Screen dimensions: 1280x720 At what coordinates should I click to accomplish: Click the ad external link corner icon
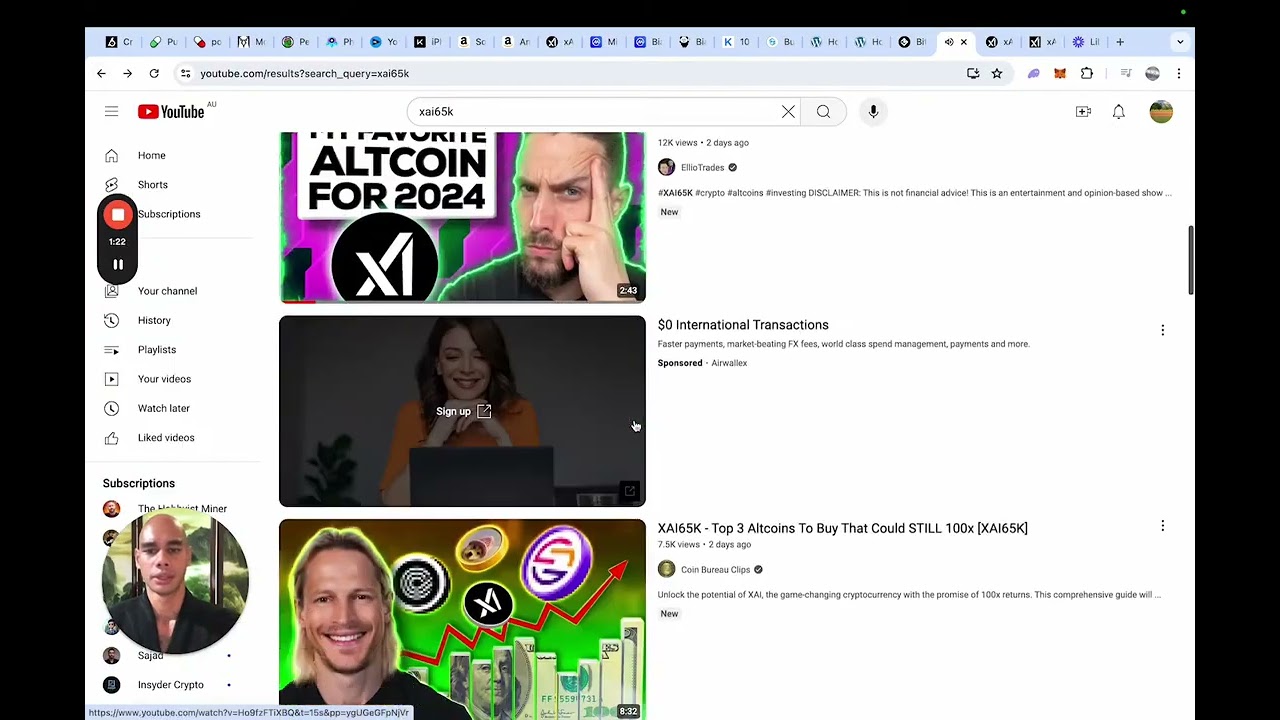pyautogui.click(x=630, y=491)
